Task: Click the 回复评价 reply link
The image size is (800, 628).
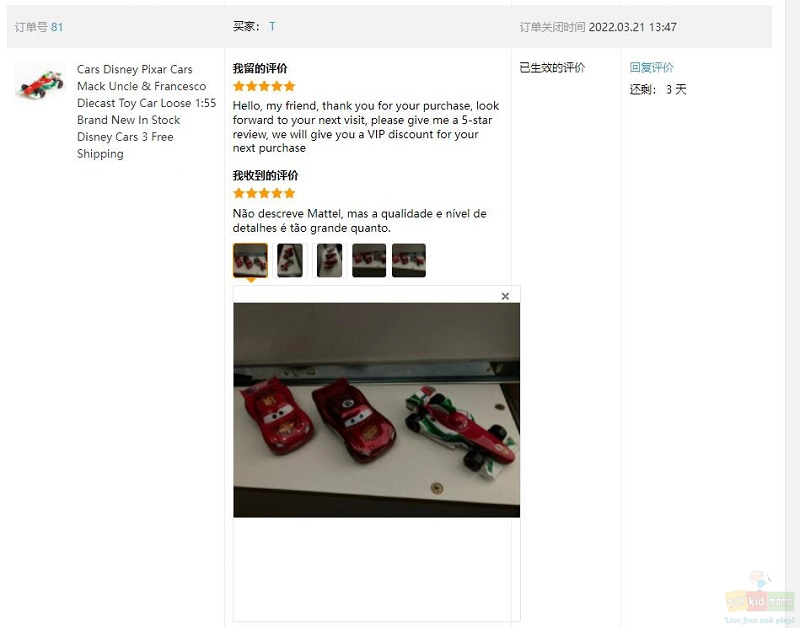Action: point(652,67)
